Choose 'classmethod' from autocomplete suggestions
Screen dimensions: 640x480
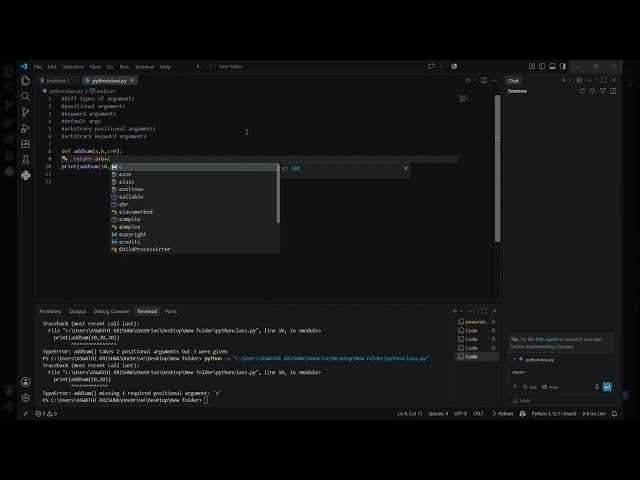click(x=195, y=212)
